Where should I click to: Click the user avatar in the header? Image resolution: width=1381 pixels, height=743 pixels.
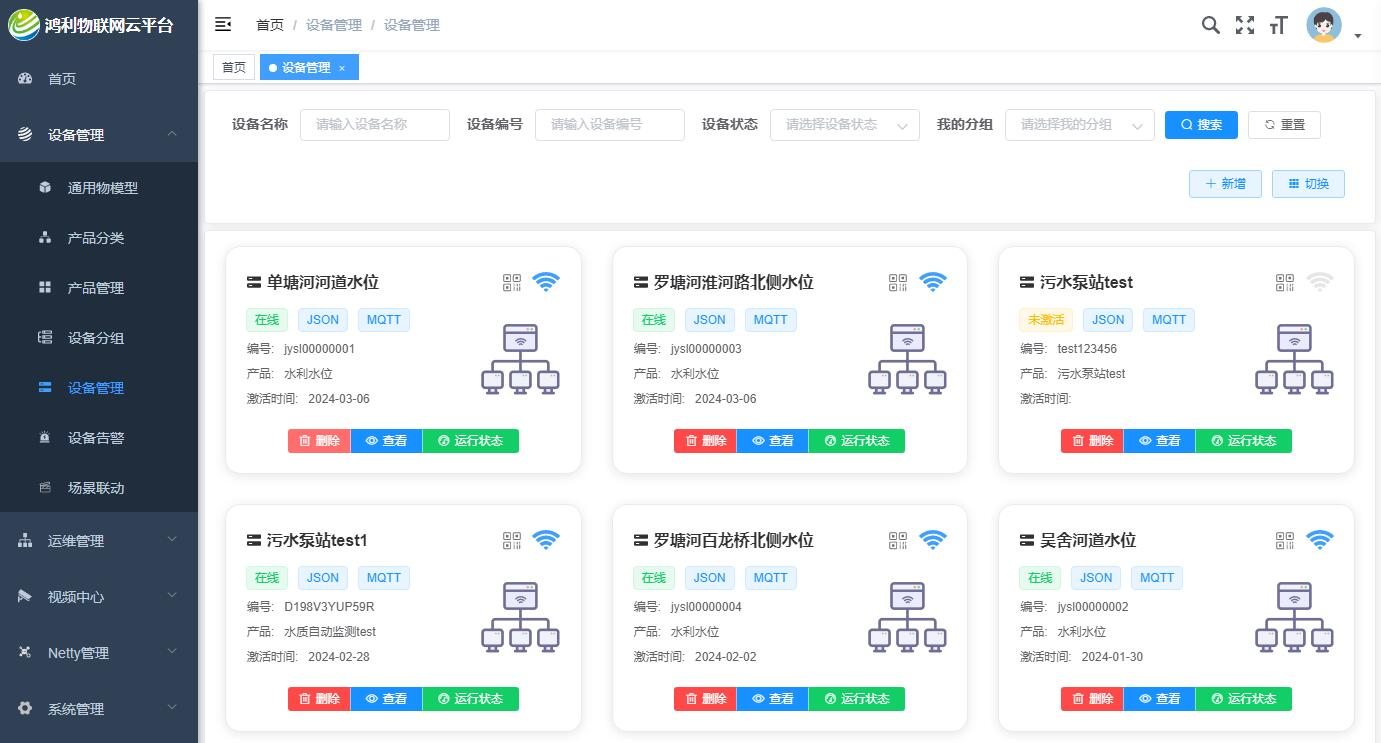click(x=1323, y=26)
